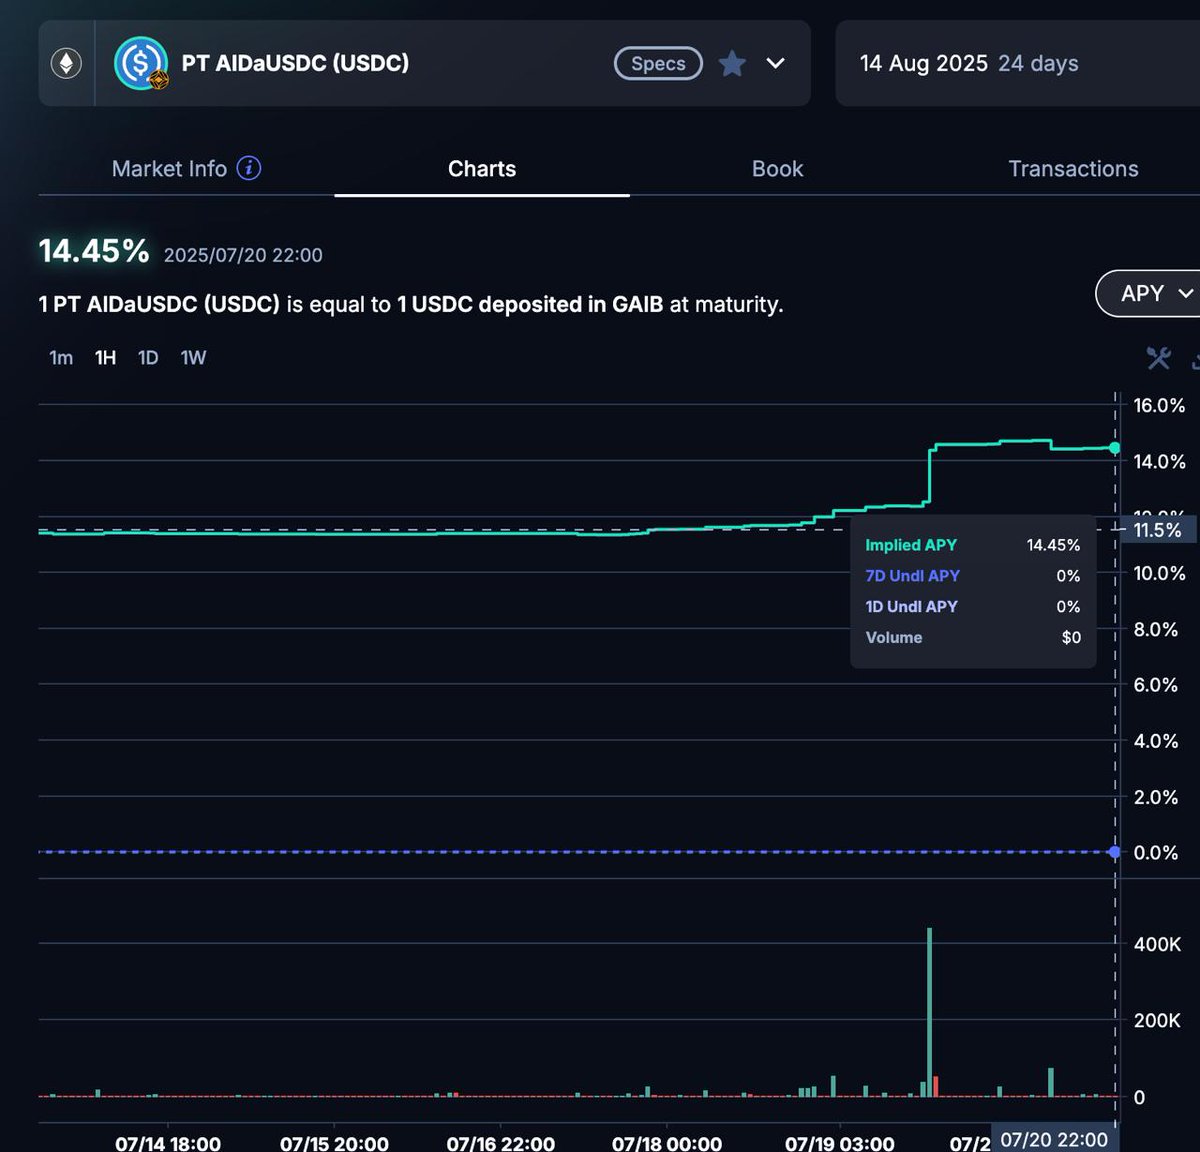The width and height of the screenshot is (1200, 1152).
Task: Click the underlying APY blue endpoint dot
Action: [x=1115, y=852]
